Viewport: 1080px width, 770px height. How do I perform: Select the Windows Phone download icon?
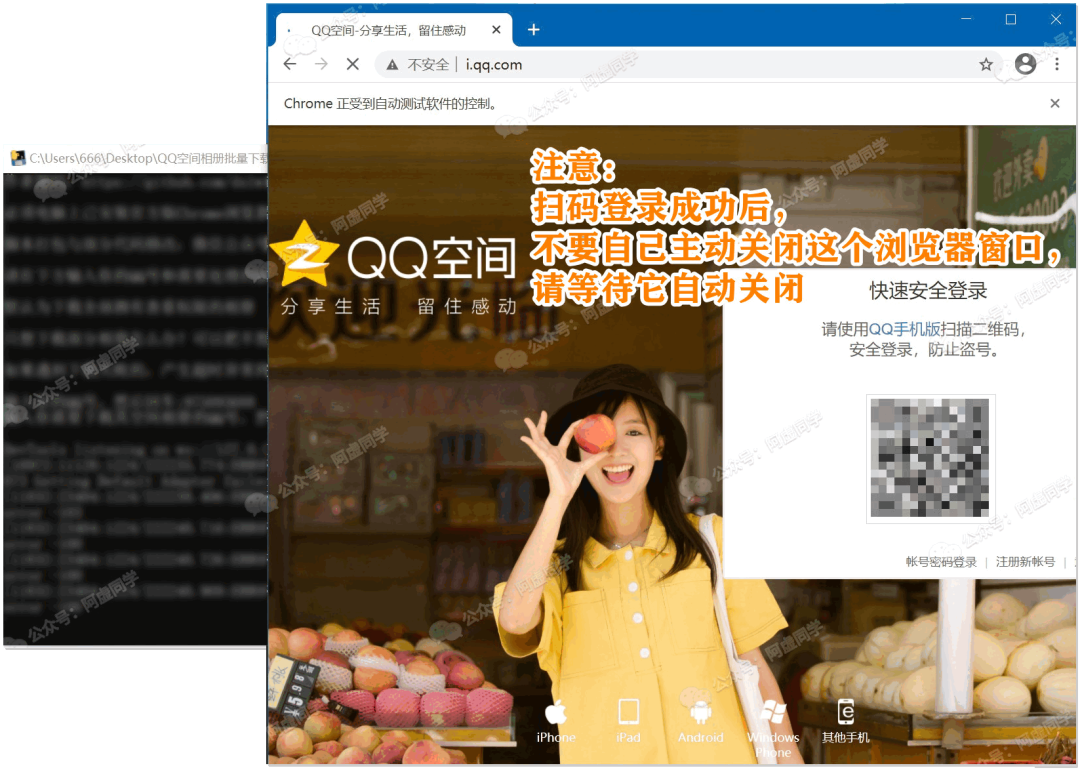(773, 712)
